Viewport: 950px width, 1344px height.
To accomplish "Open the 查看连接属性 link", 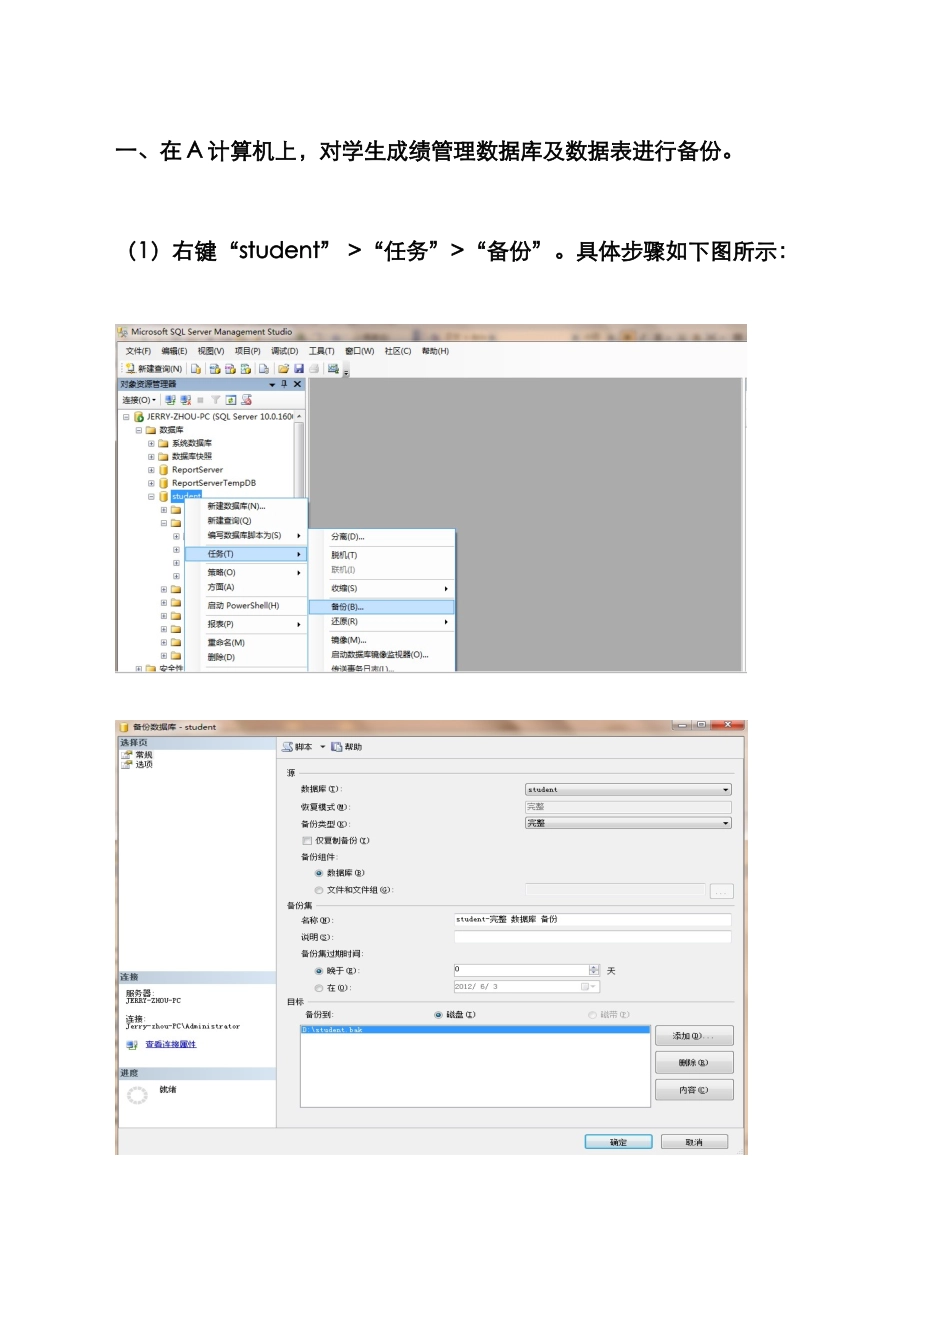I will 171,1045.
